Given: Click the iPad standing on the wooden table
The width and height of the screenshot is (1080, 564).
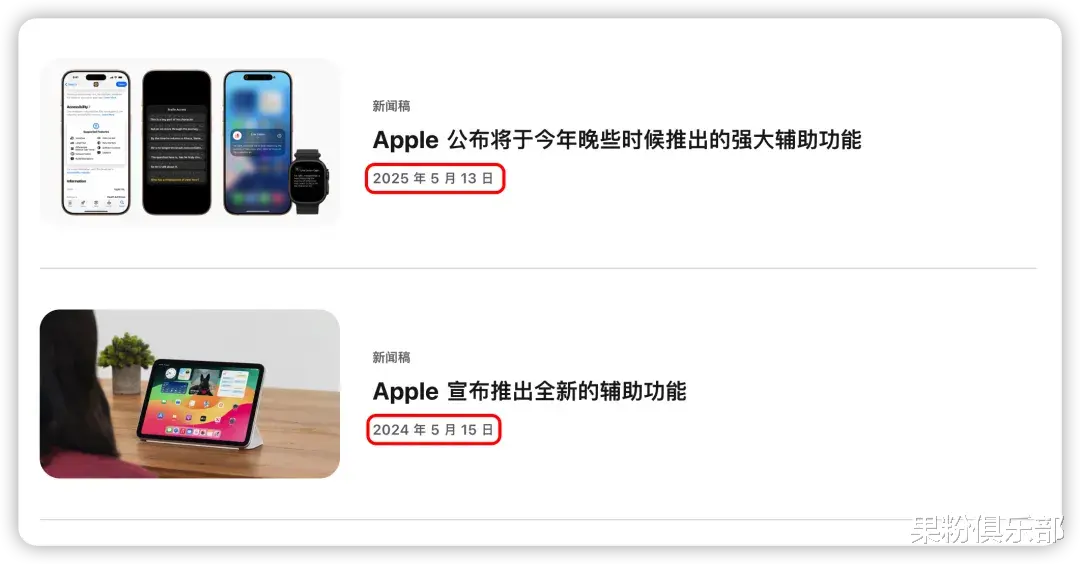Looking at the screenshot, I should (202, 401).
